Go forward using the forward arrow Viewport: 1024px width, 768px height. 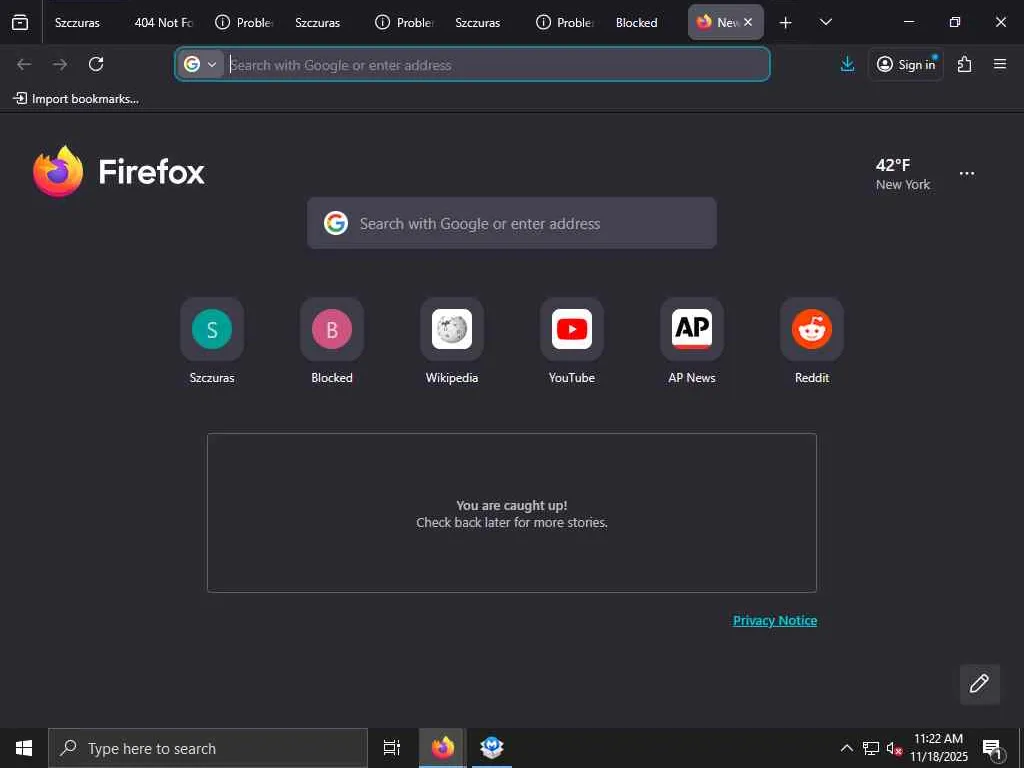(60, 64)
